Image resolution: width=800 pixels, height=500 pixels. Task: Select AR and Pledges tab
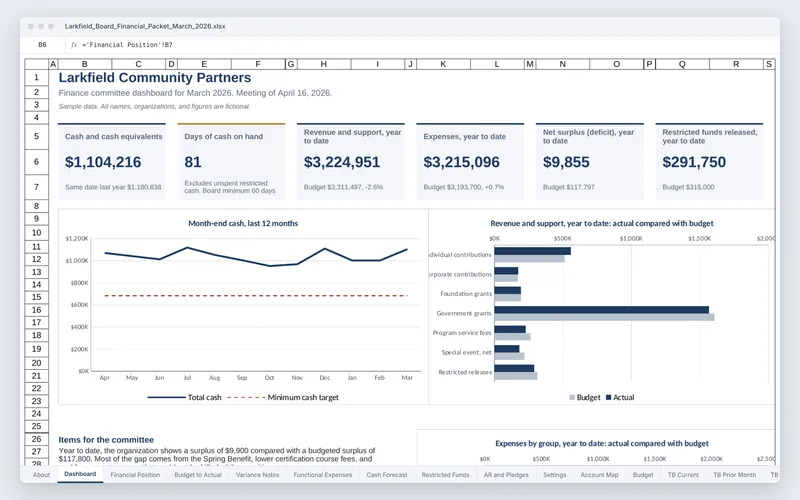tap(506, 474)
